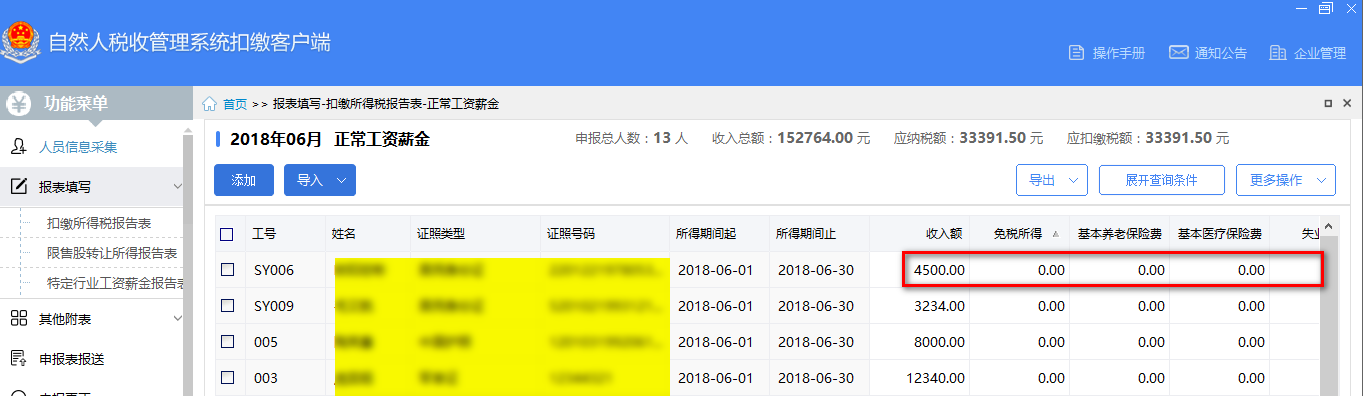Click the 基本养老保险费 column header
This screenshot has height=396, width=1363.
pos(1119,234)
